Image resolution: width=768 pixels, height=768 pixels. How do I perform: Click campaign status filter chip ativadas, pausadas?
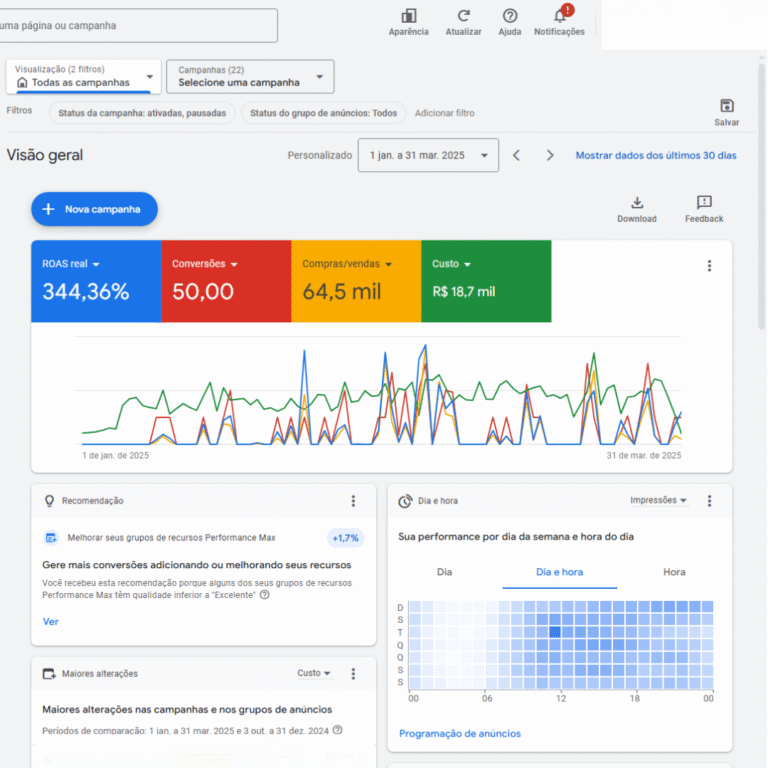tap(142, 113)
